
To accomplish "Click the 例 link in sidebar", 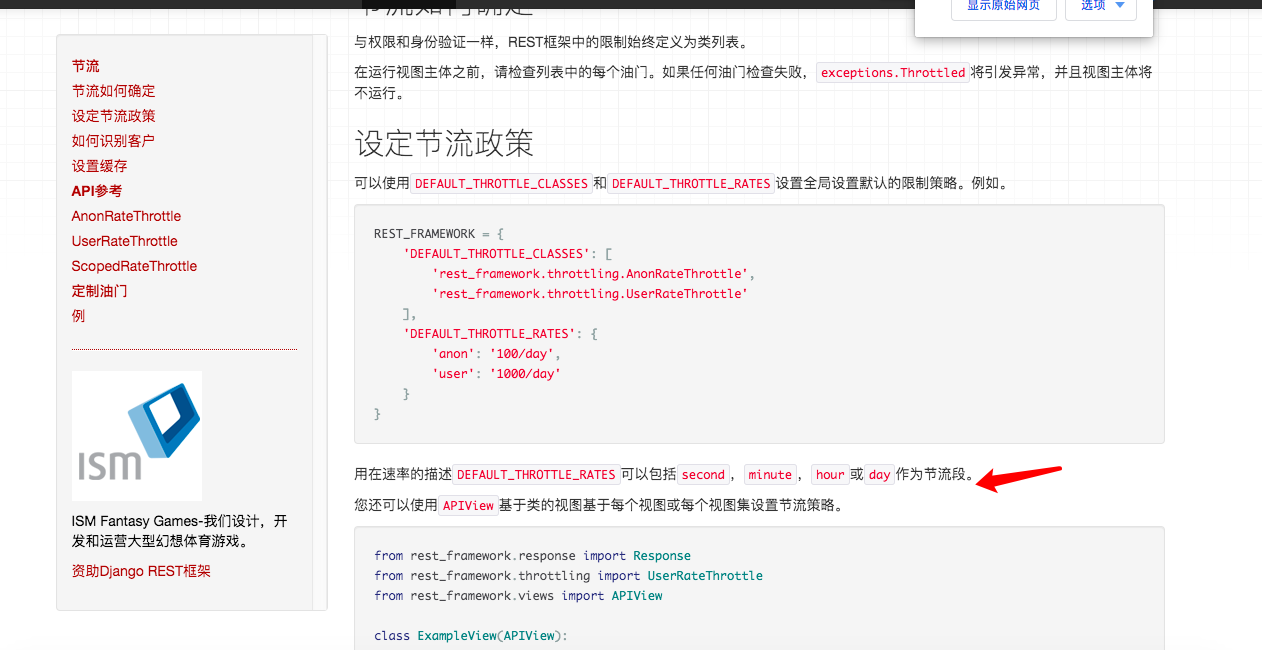I will (x=79, y=316).
